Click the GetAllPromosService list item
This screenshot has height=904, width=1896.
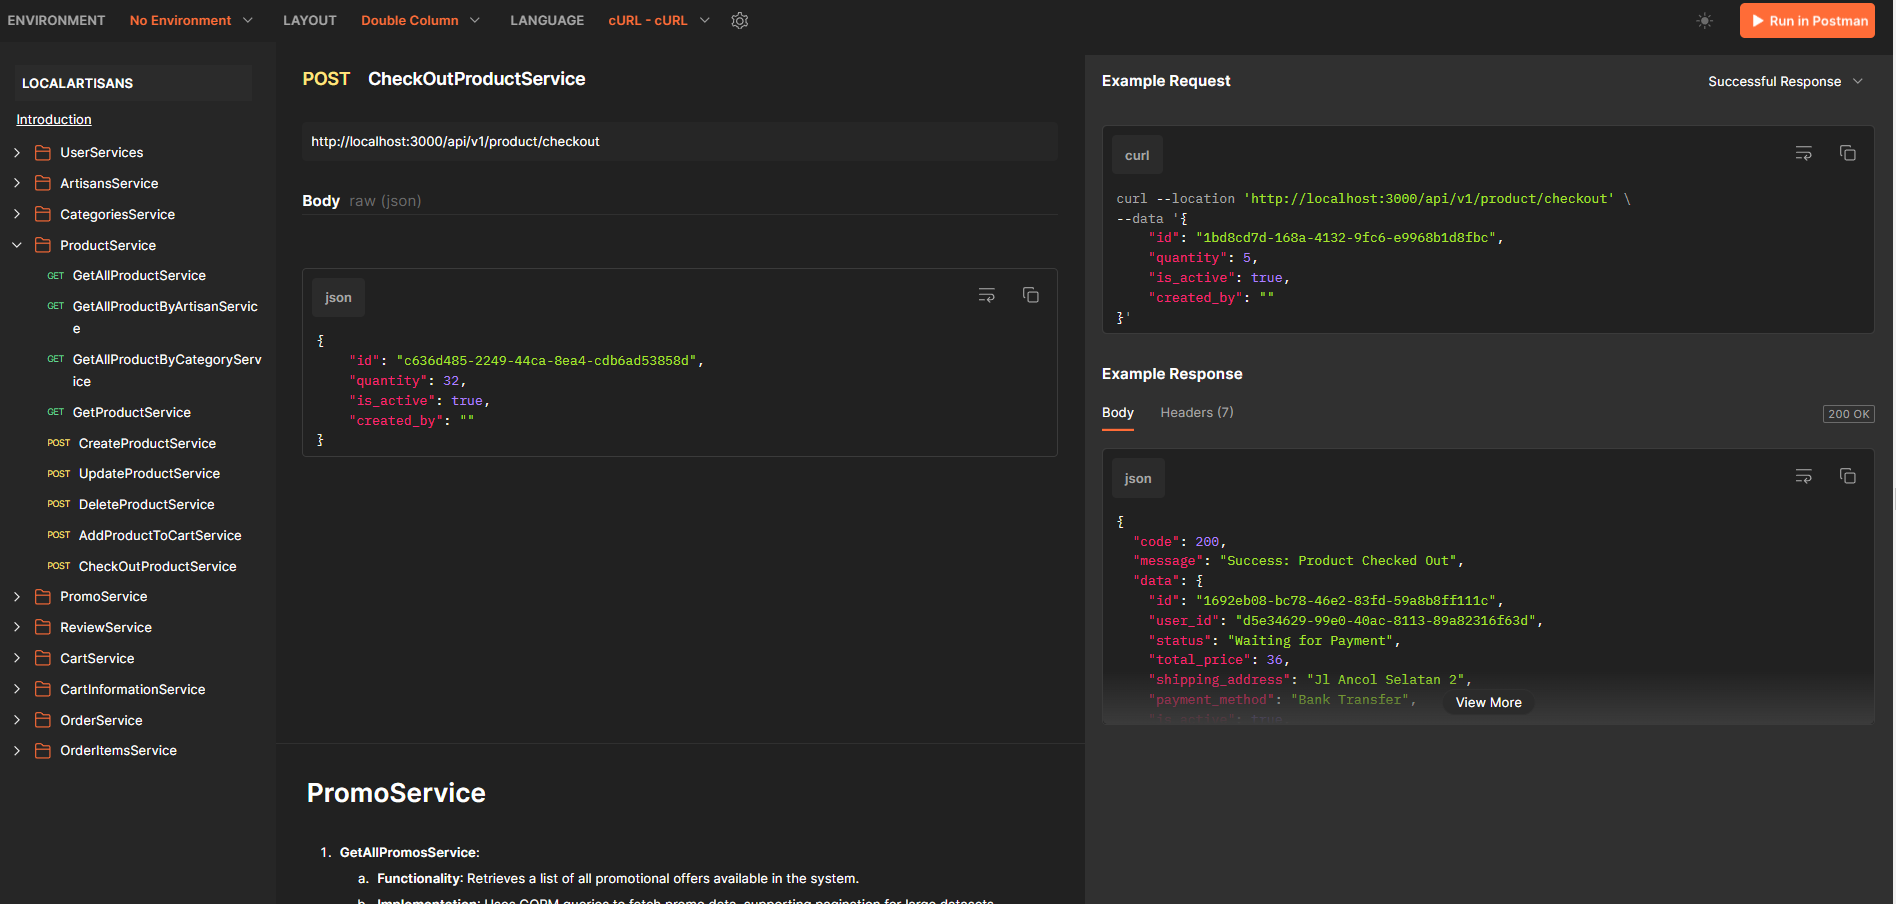click(410, 852)
